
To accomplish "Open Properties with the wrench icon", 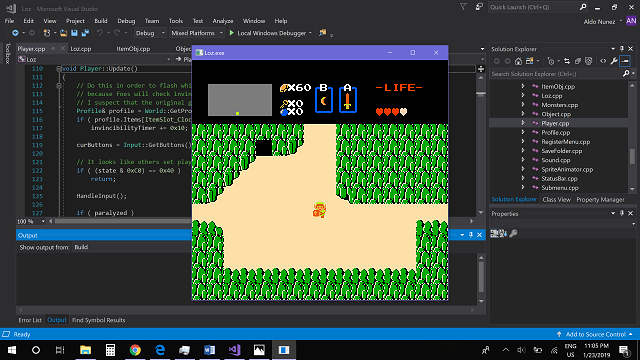I will click(x=614, y=61).
